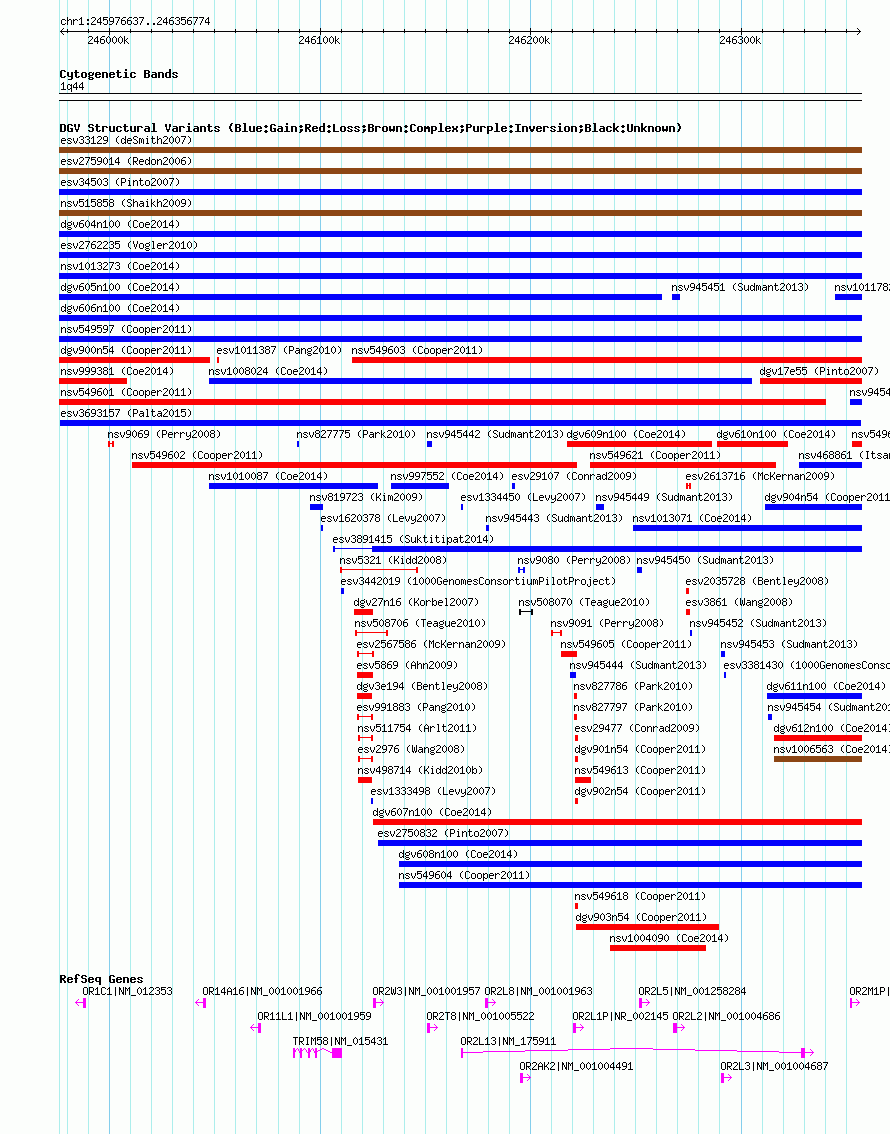The height and width of the screenshot is (1134, 890).
Task: Click the esv33129 (deSmith2007) brown variant bar
Action: pos(461,150)
